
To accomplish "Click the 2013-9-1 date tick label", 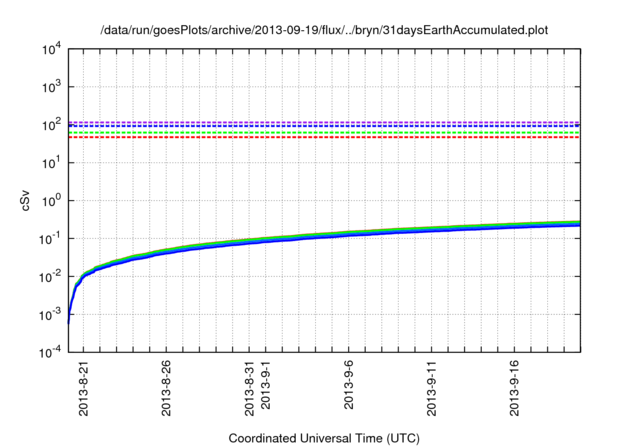I will pos(265,384).
